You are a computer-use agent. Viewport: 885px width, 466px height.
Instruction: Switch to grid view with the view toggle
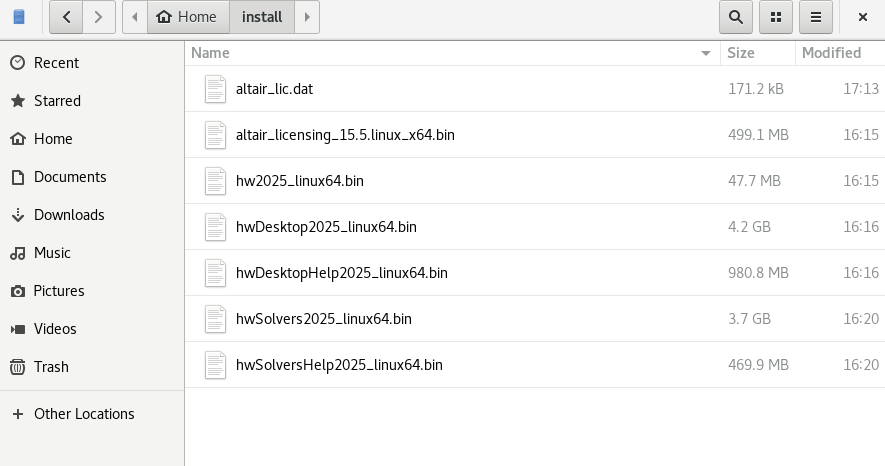click(776, 17)
